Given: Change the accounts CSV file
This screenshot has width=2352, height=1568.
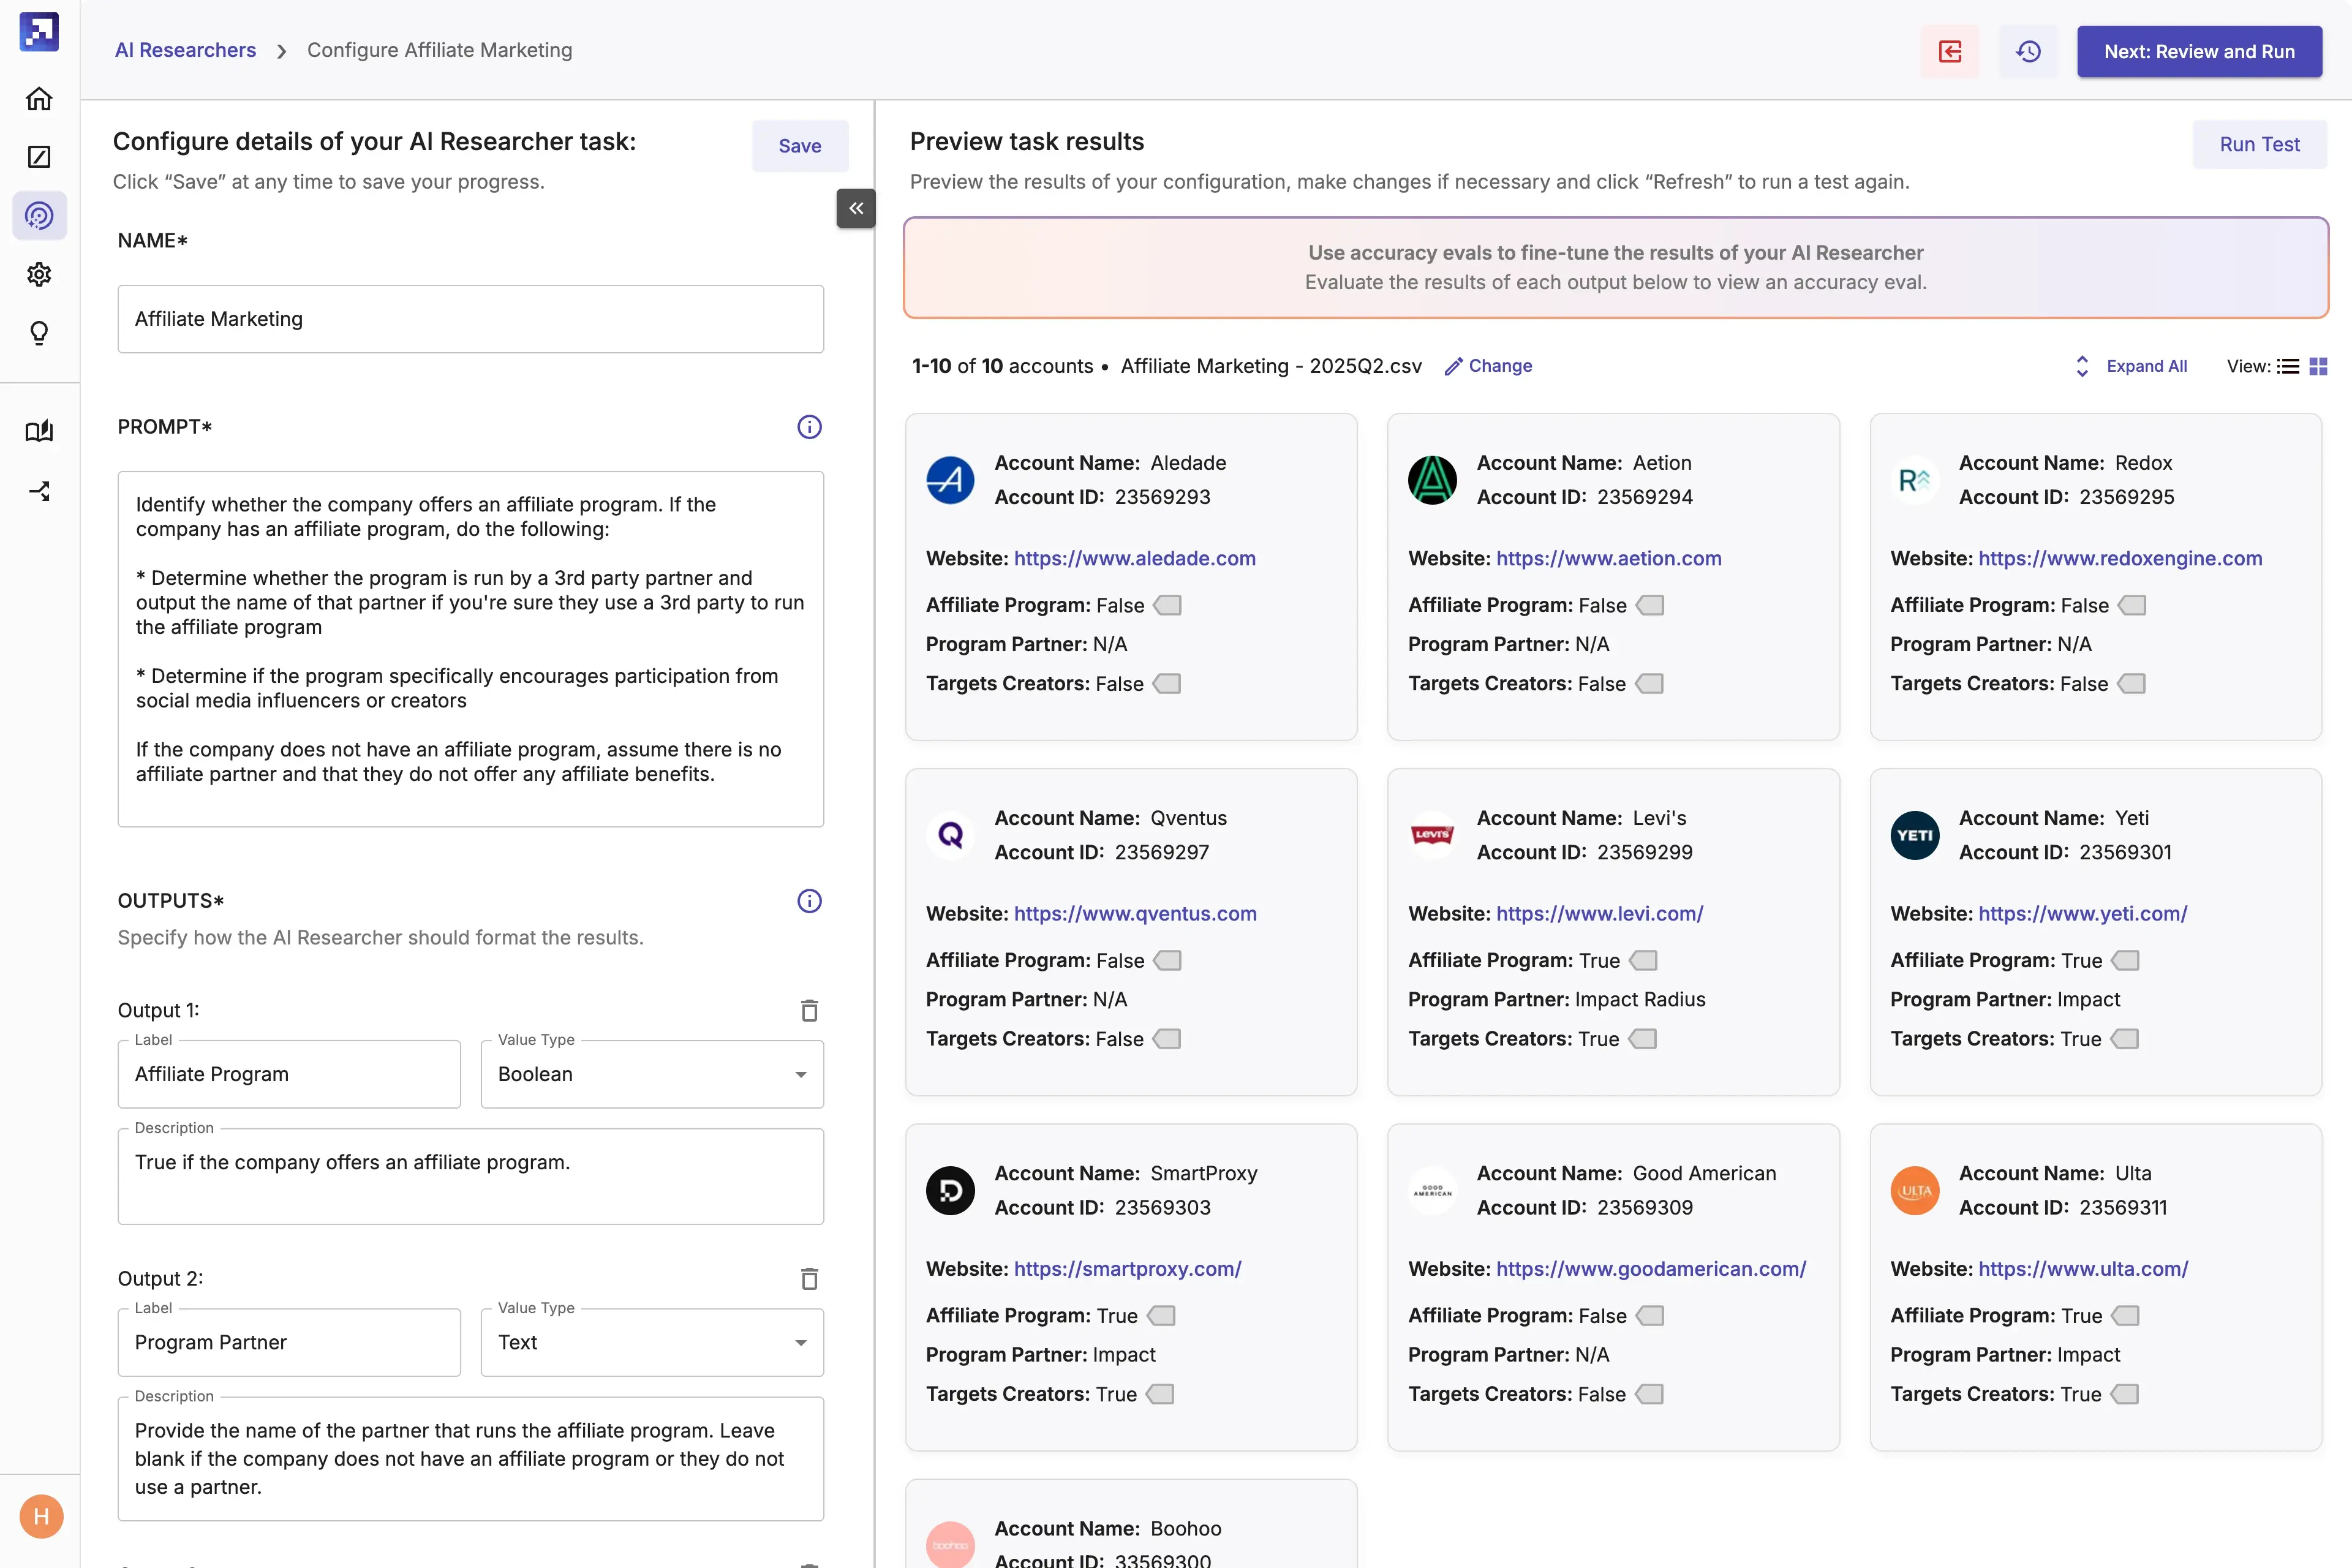Looking at the screenshot, I should click(x=1488, y=366).
